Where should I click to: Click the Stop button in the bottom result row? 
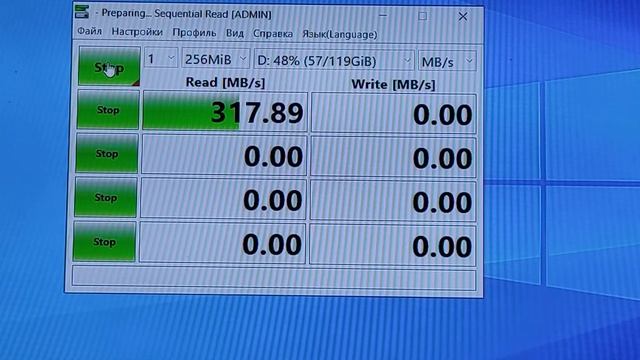pyautogui.click(x=104, y=242)
